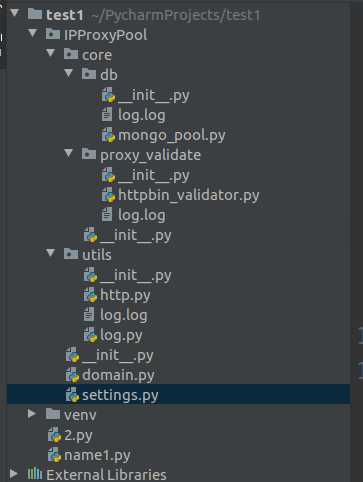The image size is (363, 482).
Task: Collapse the core folder arrow
Action: 51,53
